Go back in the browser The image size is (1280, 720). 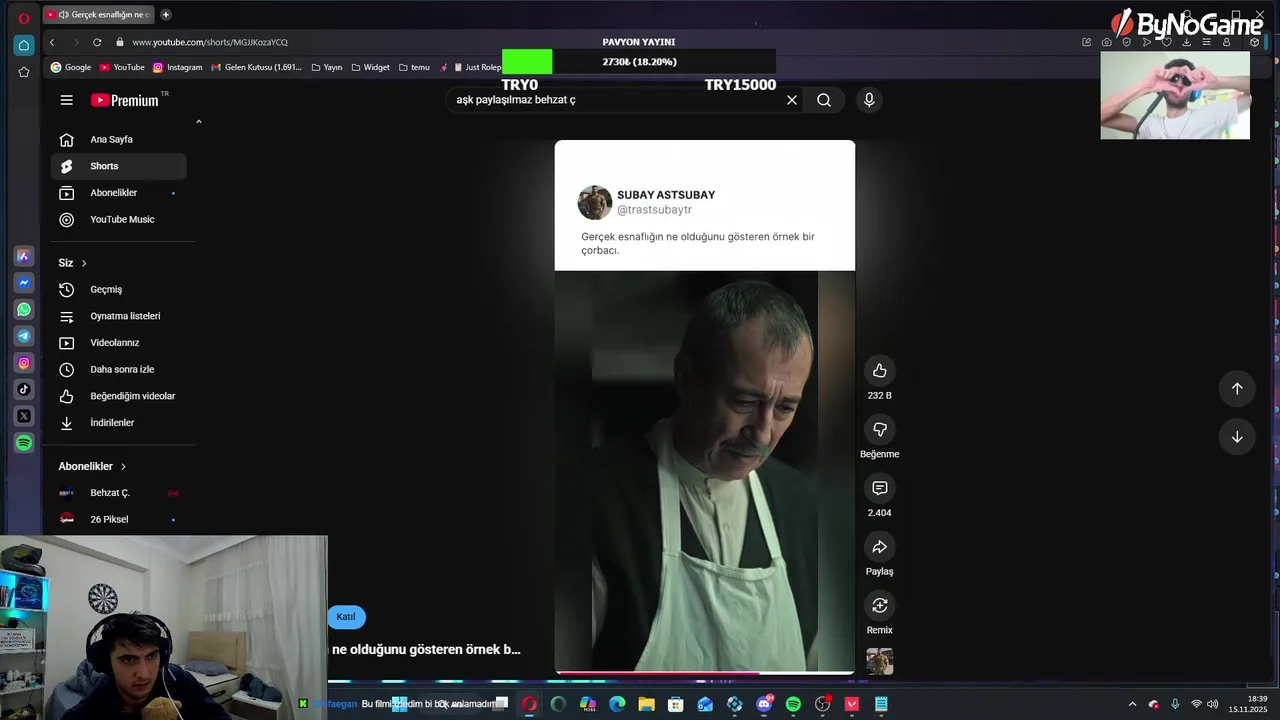pos(52,42)
